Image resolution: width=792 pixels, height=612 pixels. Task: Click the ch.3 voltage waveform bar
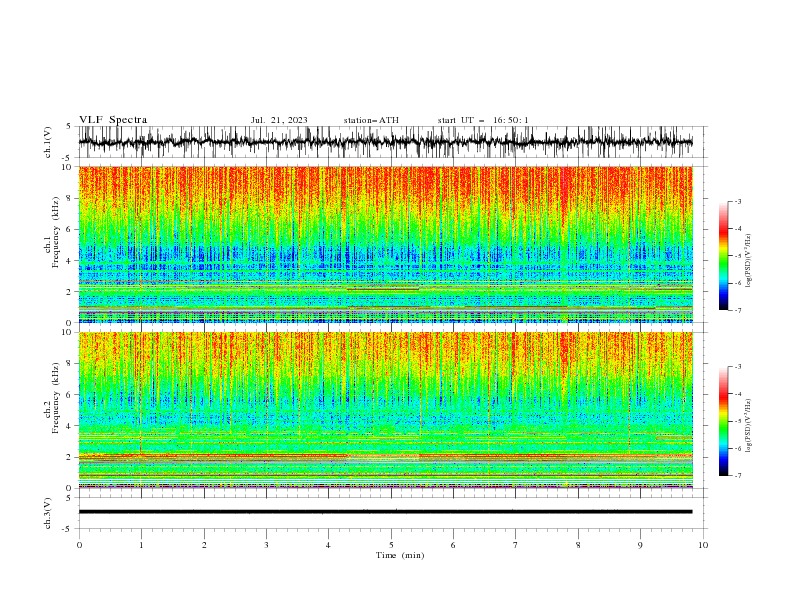tap(385, 512)
